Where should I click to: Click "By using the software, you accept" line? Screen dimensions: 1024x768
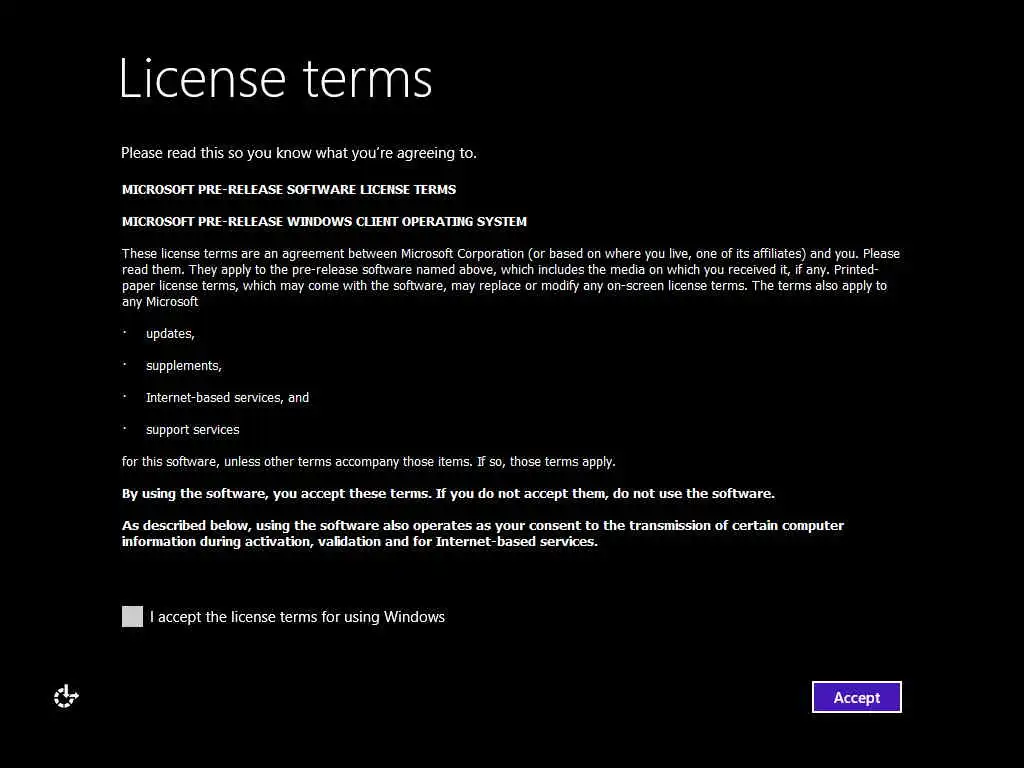click(448, 494)
